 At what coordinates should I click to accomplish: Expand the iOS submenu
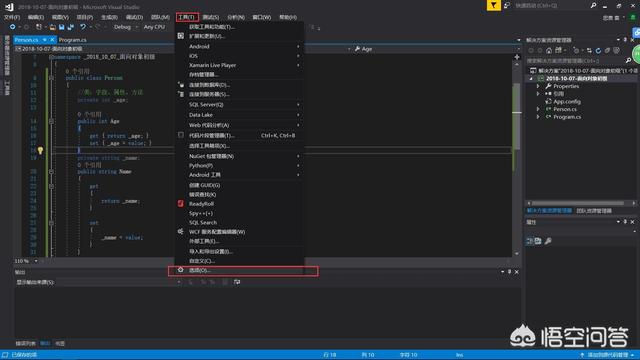tap(240, 56)
